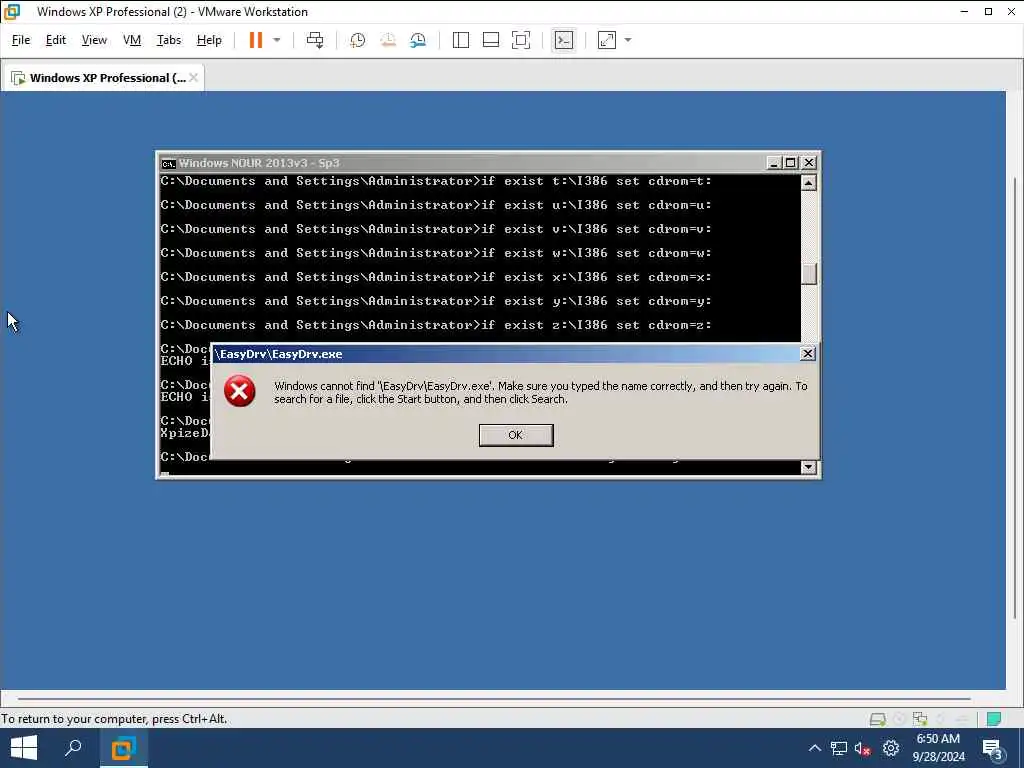The image size is (1024, 768).
Task: Click the CD/DVD device status icon
Action: (x=899, y=719)
